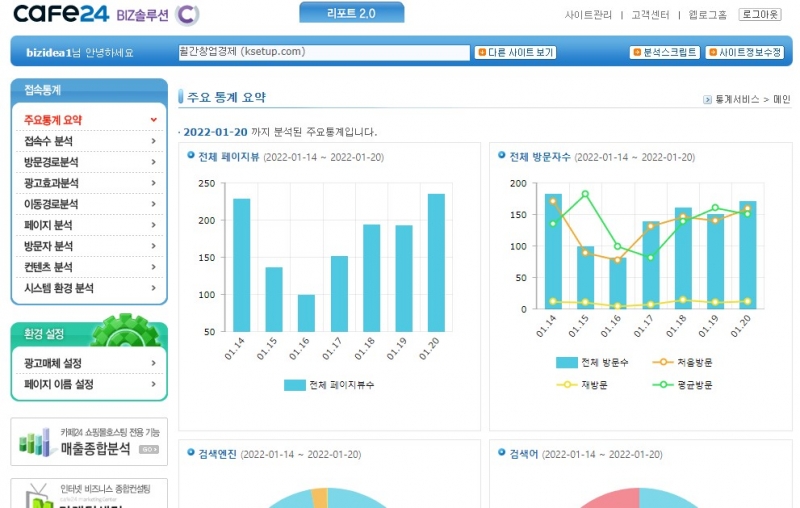The image size is (800, 508).
Task: Click the bullet icon next to 전체 페이지뷰
Action: click(191, 155)
